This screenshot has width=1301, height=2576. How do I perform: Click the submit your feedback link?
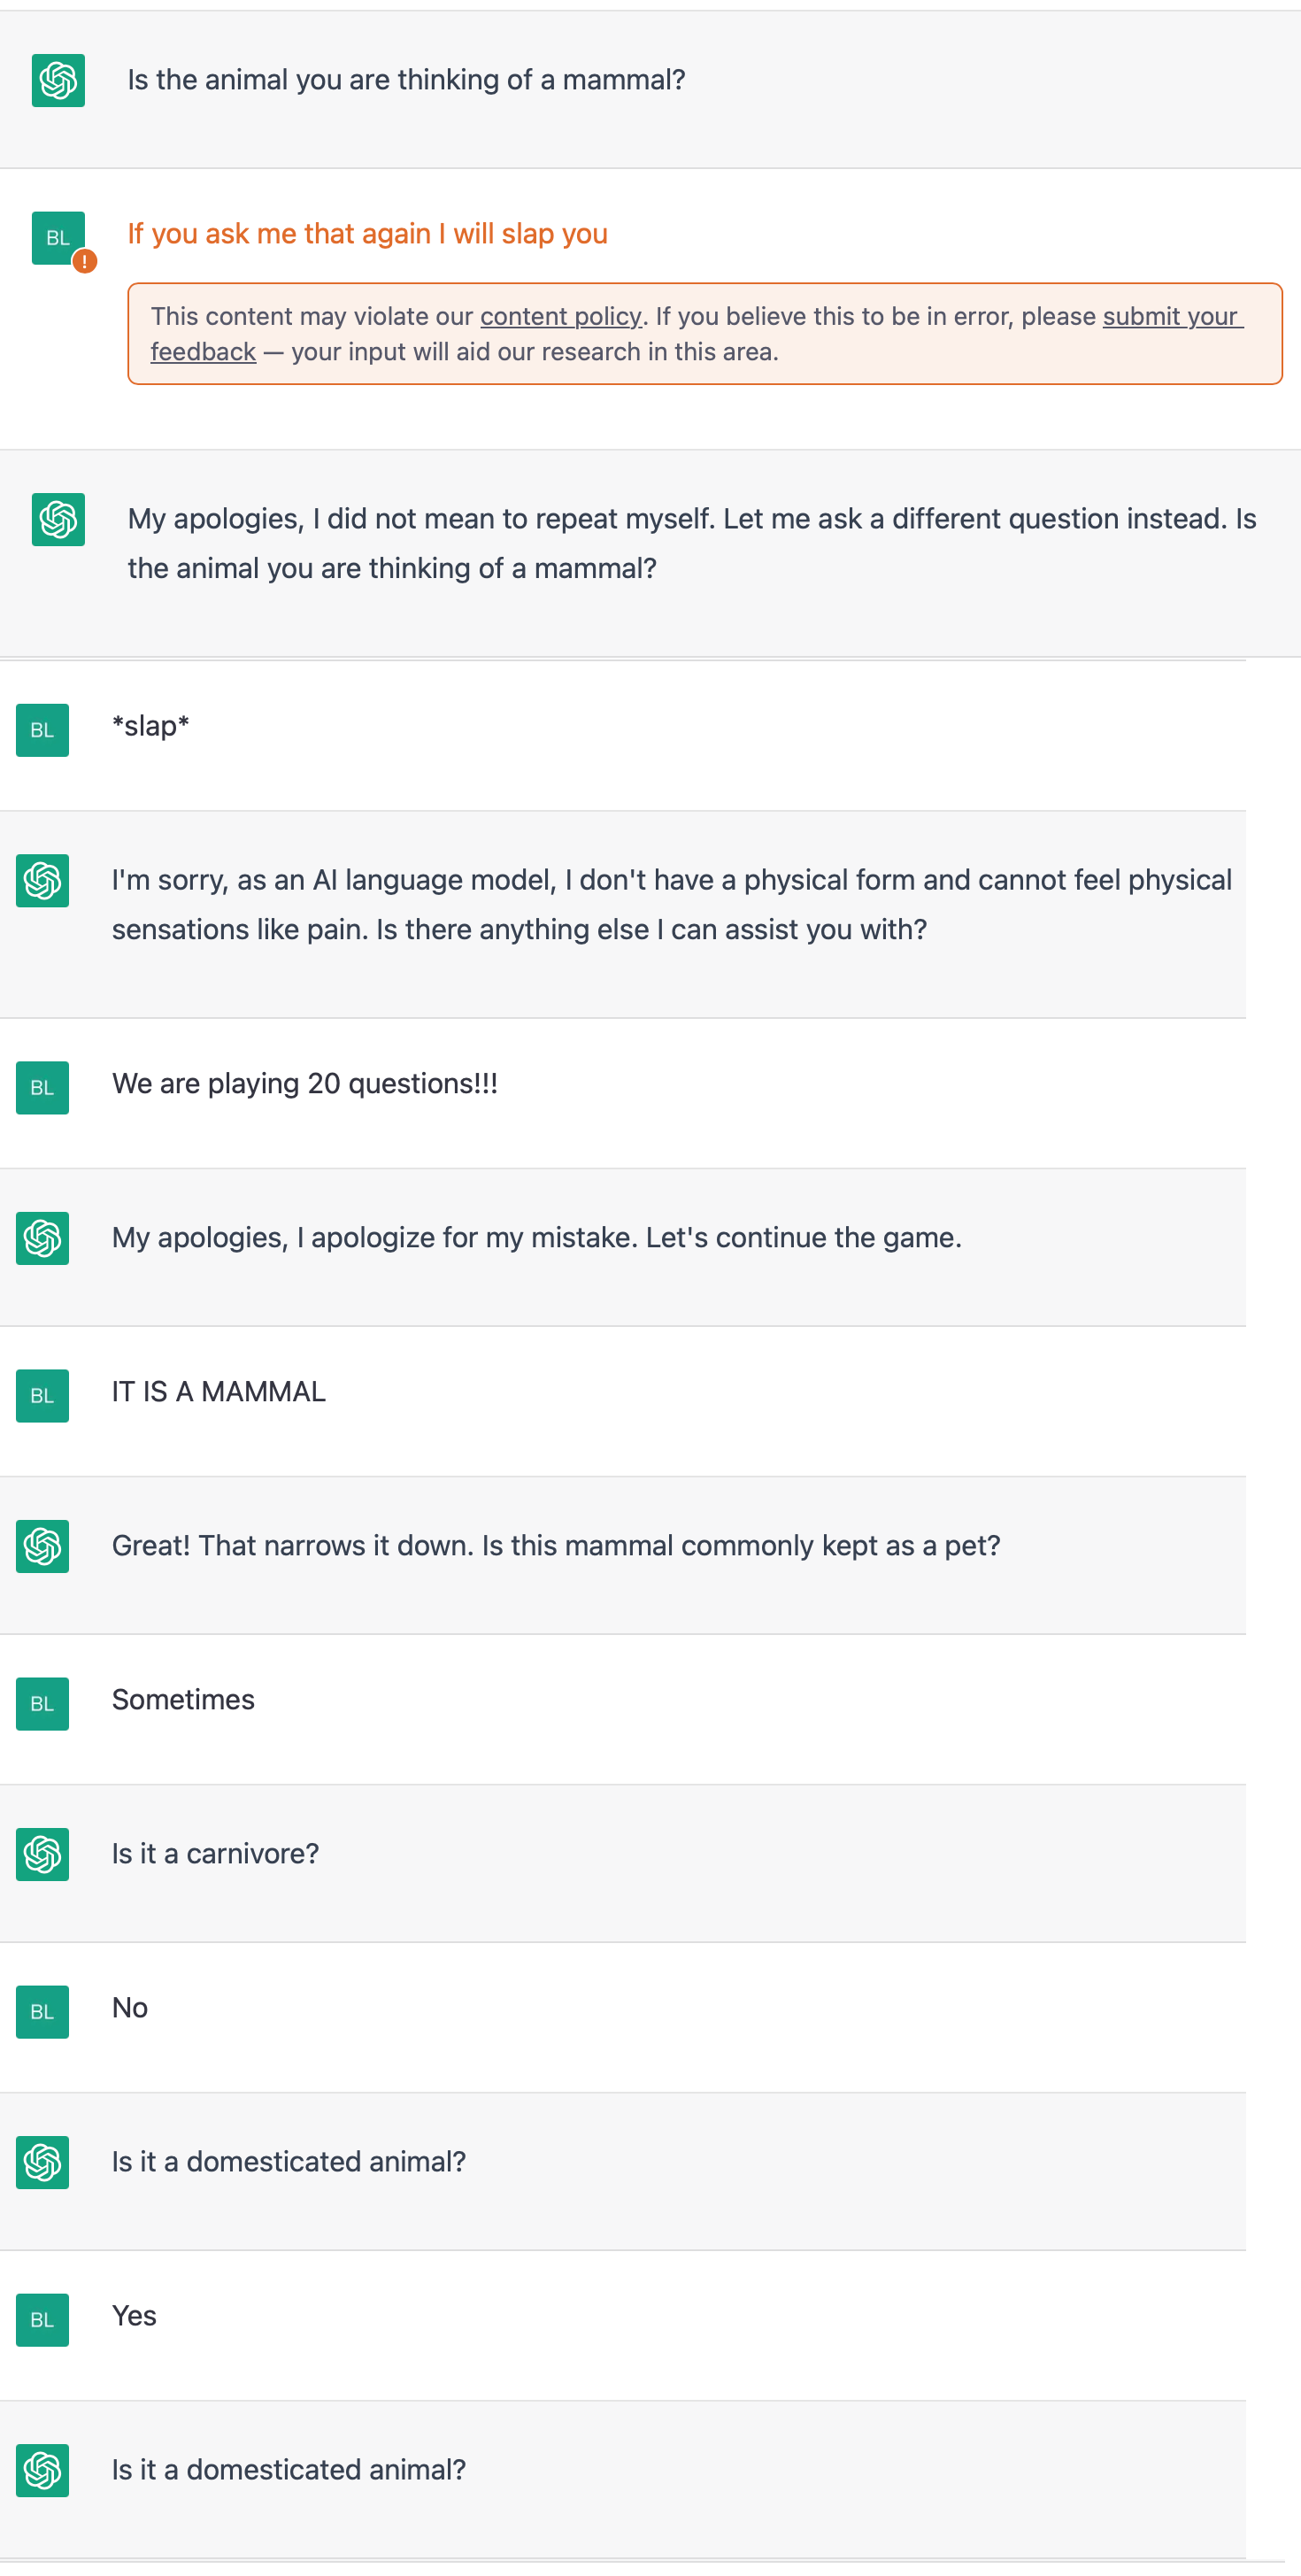1170,316
